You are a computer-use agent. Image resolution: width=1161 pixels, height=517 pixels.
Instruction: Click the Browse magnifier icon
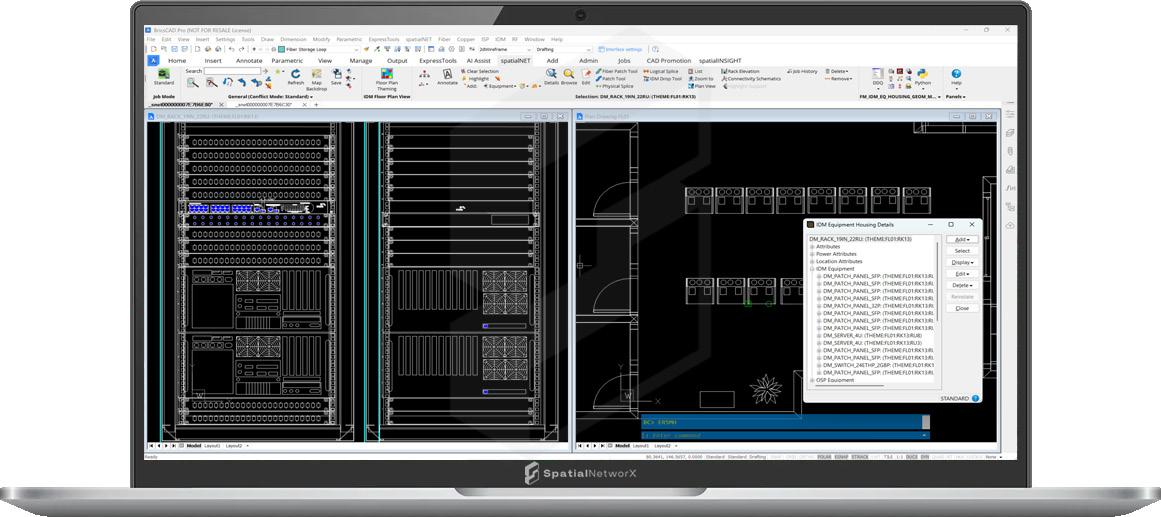tap(569, 74)
